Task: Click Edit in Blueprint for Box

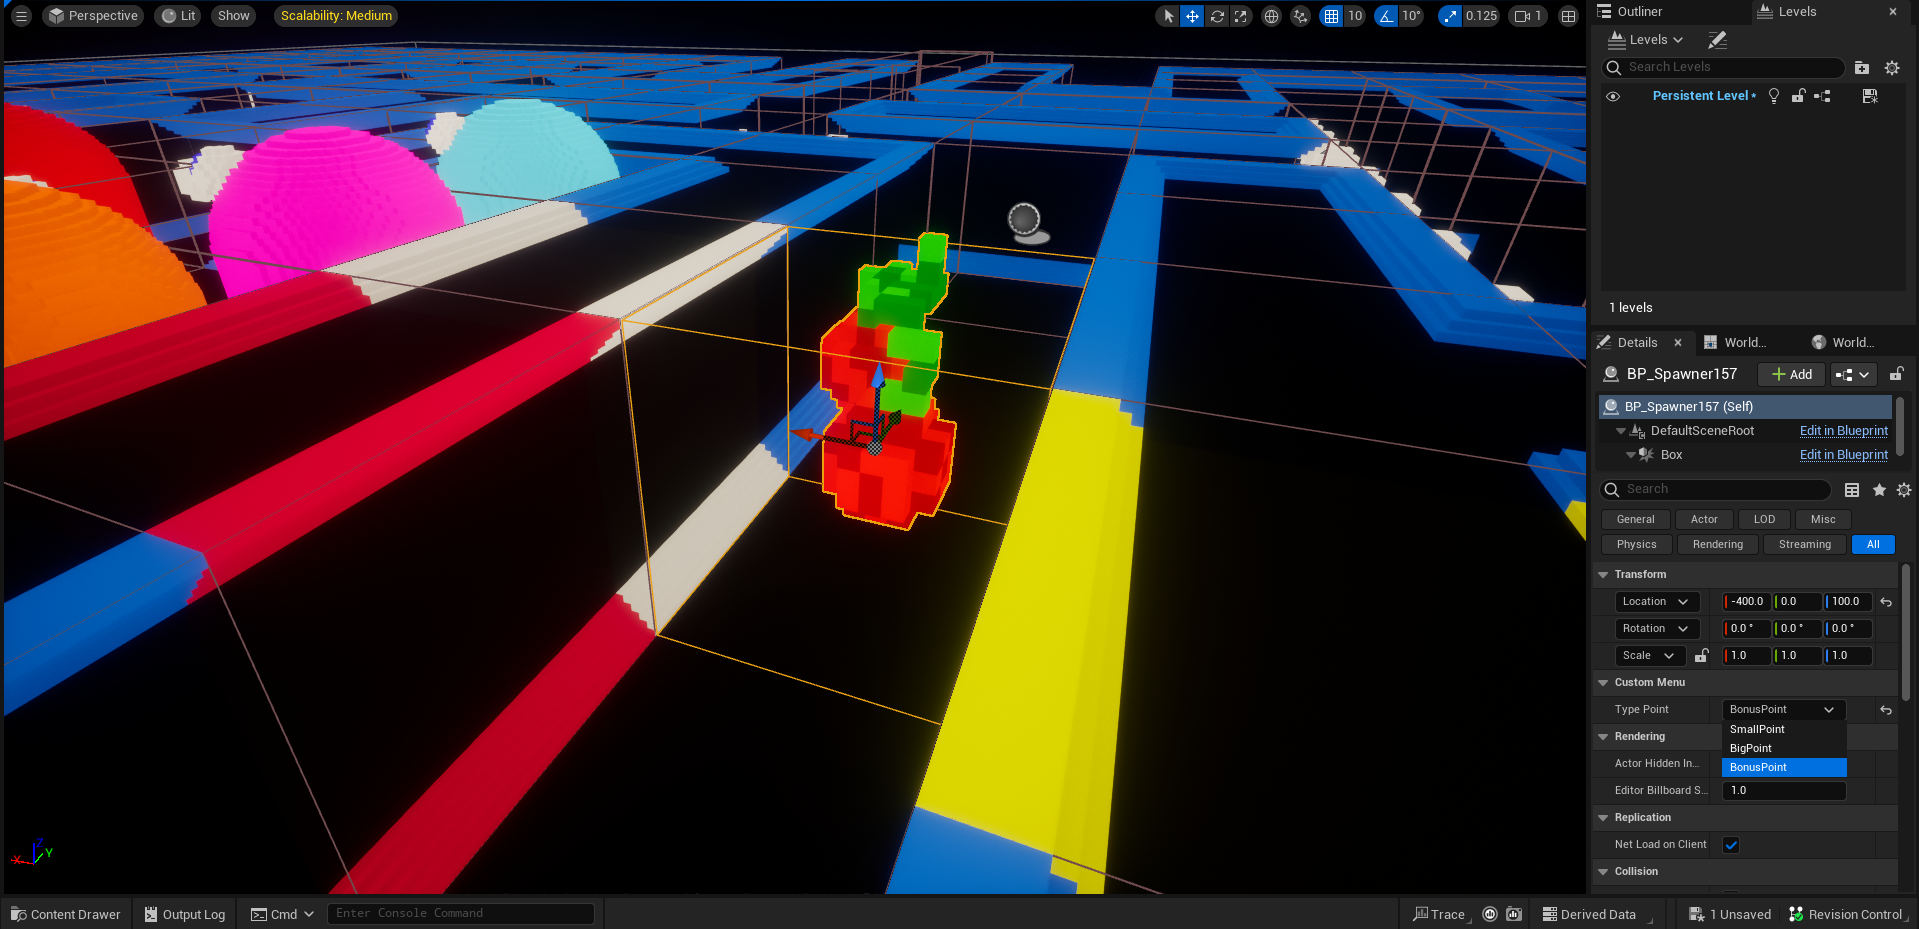Action: tap(1844, 455)
